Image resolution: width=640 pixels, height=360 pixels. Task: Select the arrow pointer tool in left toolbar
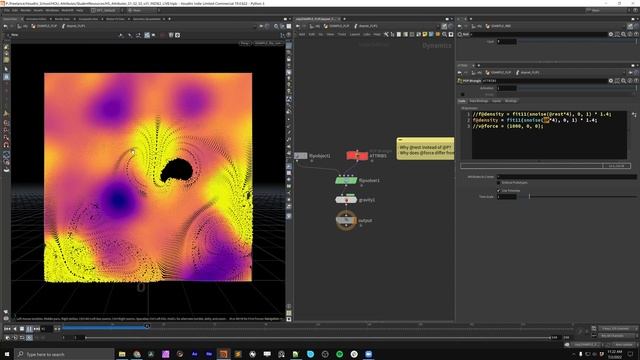6,69
